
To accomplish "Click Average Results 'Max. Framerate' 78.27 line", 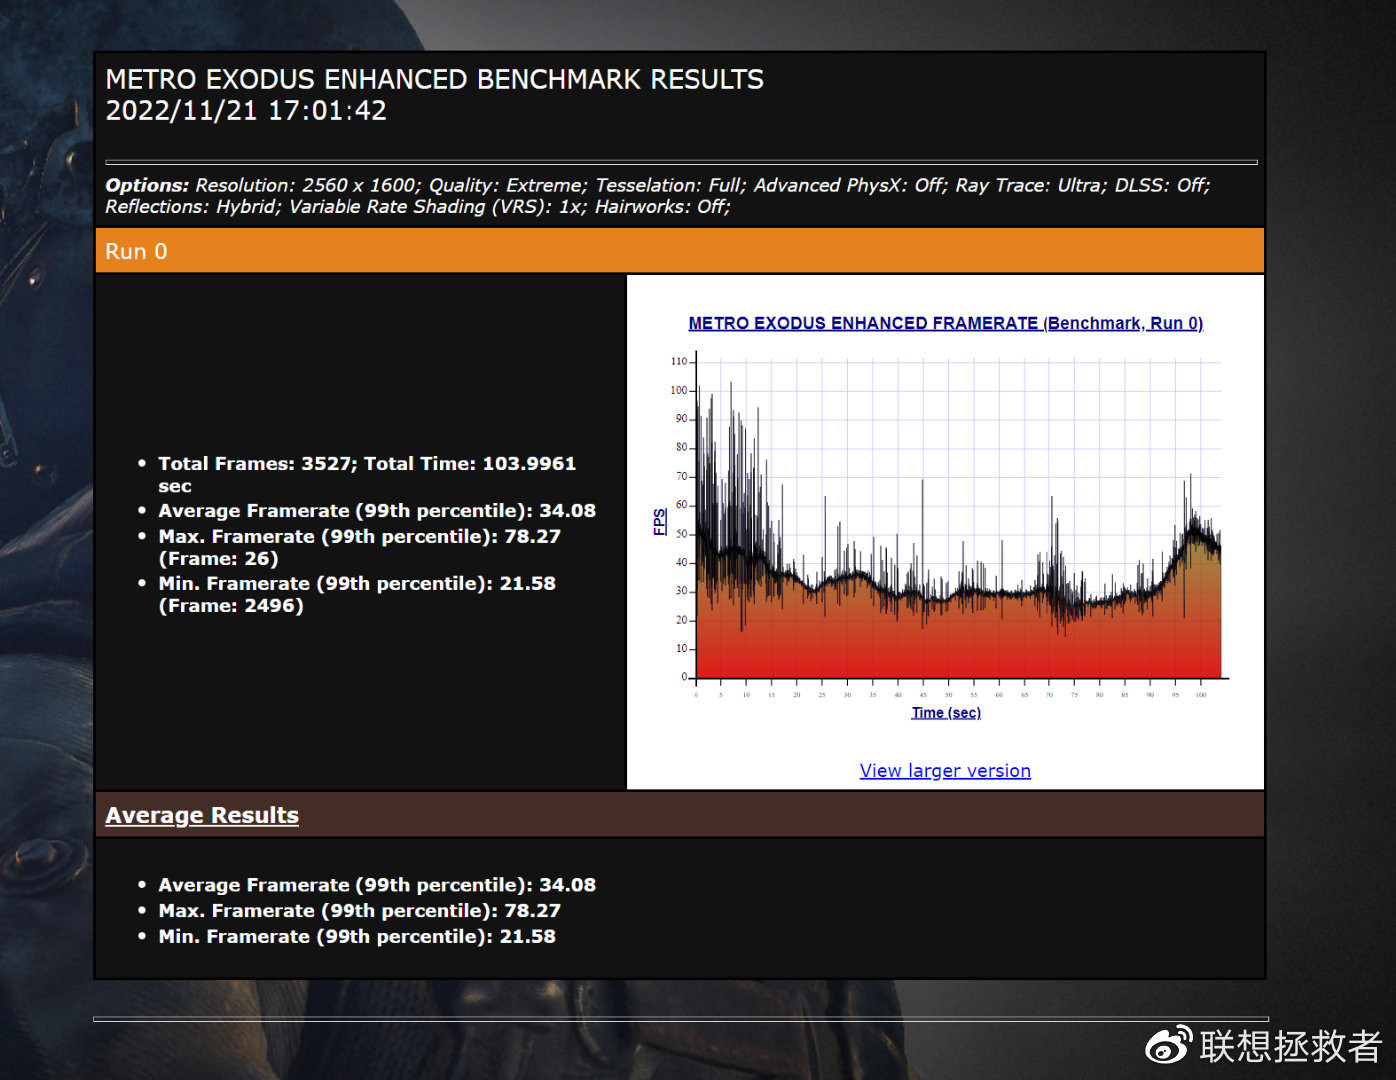I will 360,911.
